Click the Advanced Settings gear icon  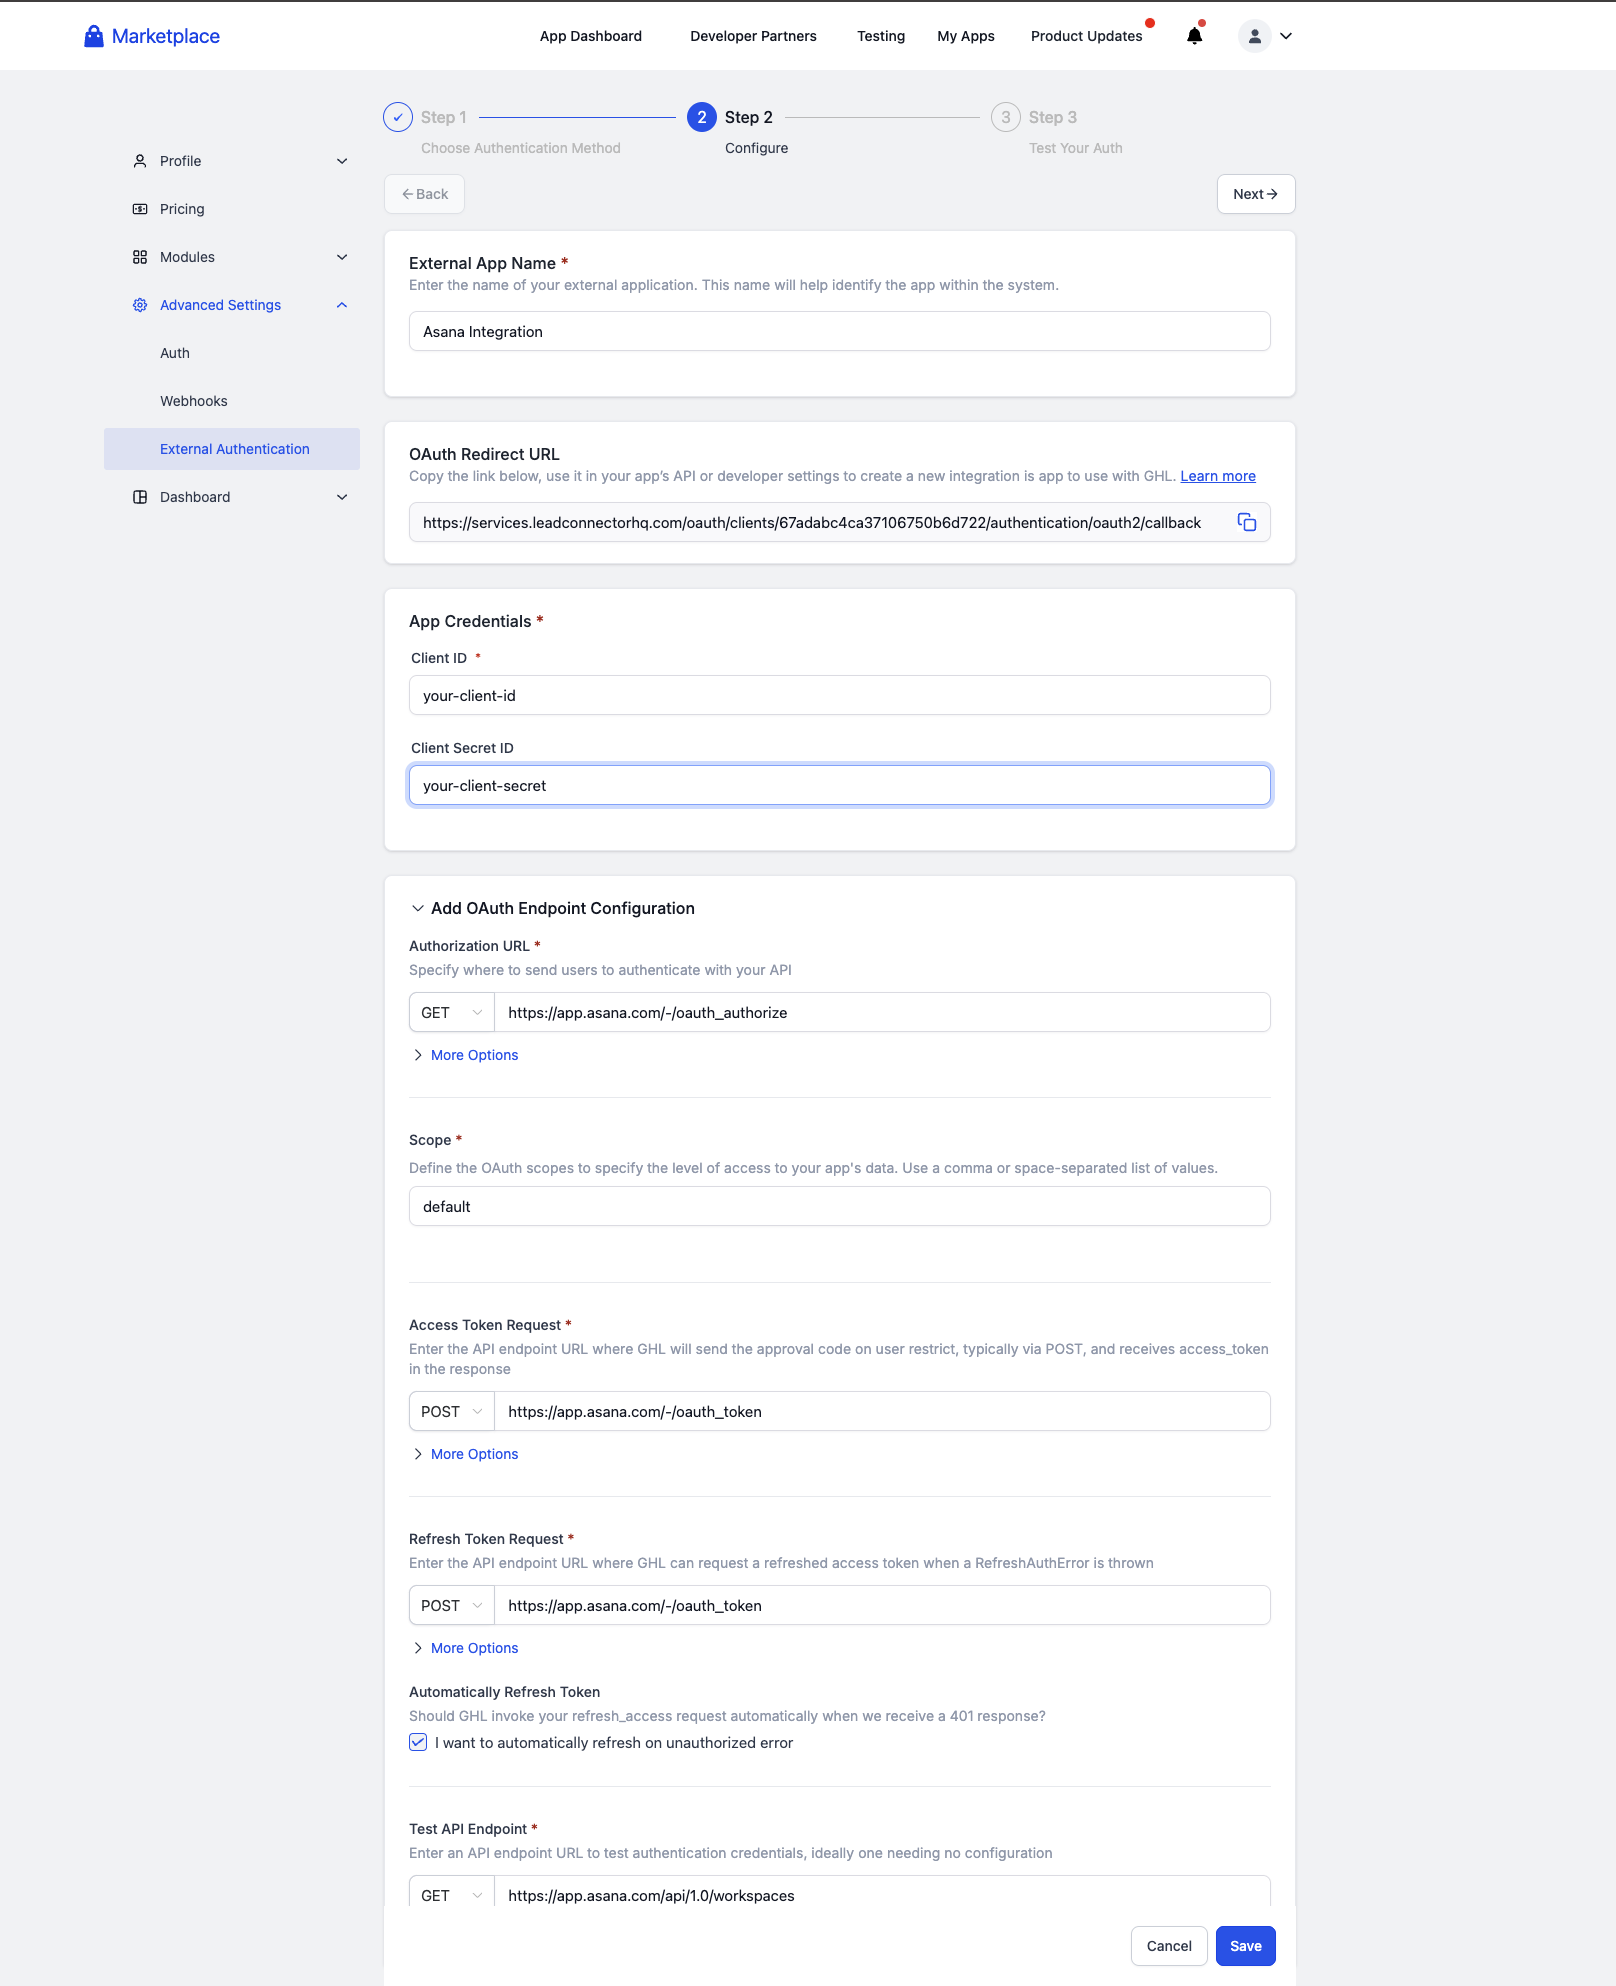tap(140, 305)
